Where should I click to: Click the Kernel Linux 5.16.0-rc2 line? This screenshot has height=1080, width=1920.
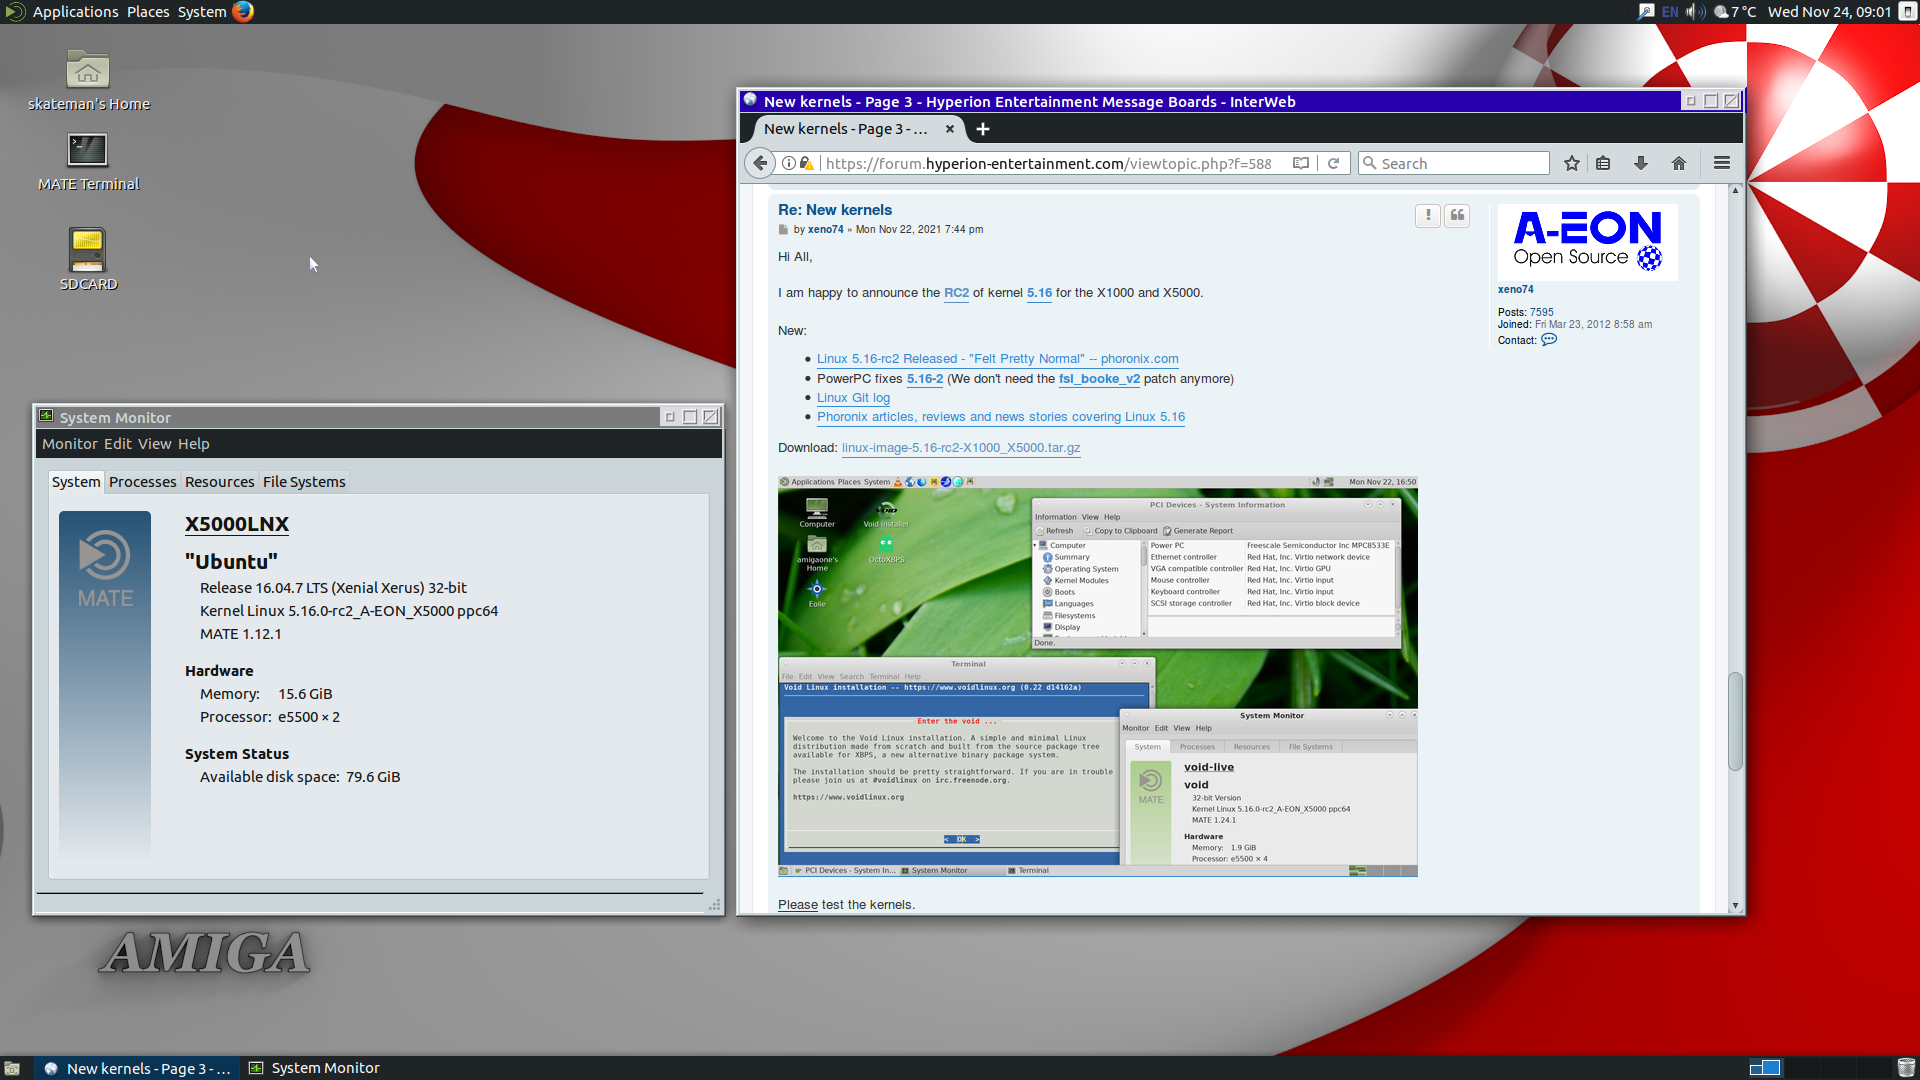point(349,611)
